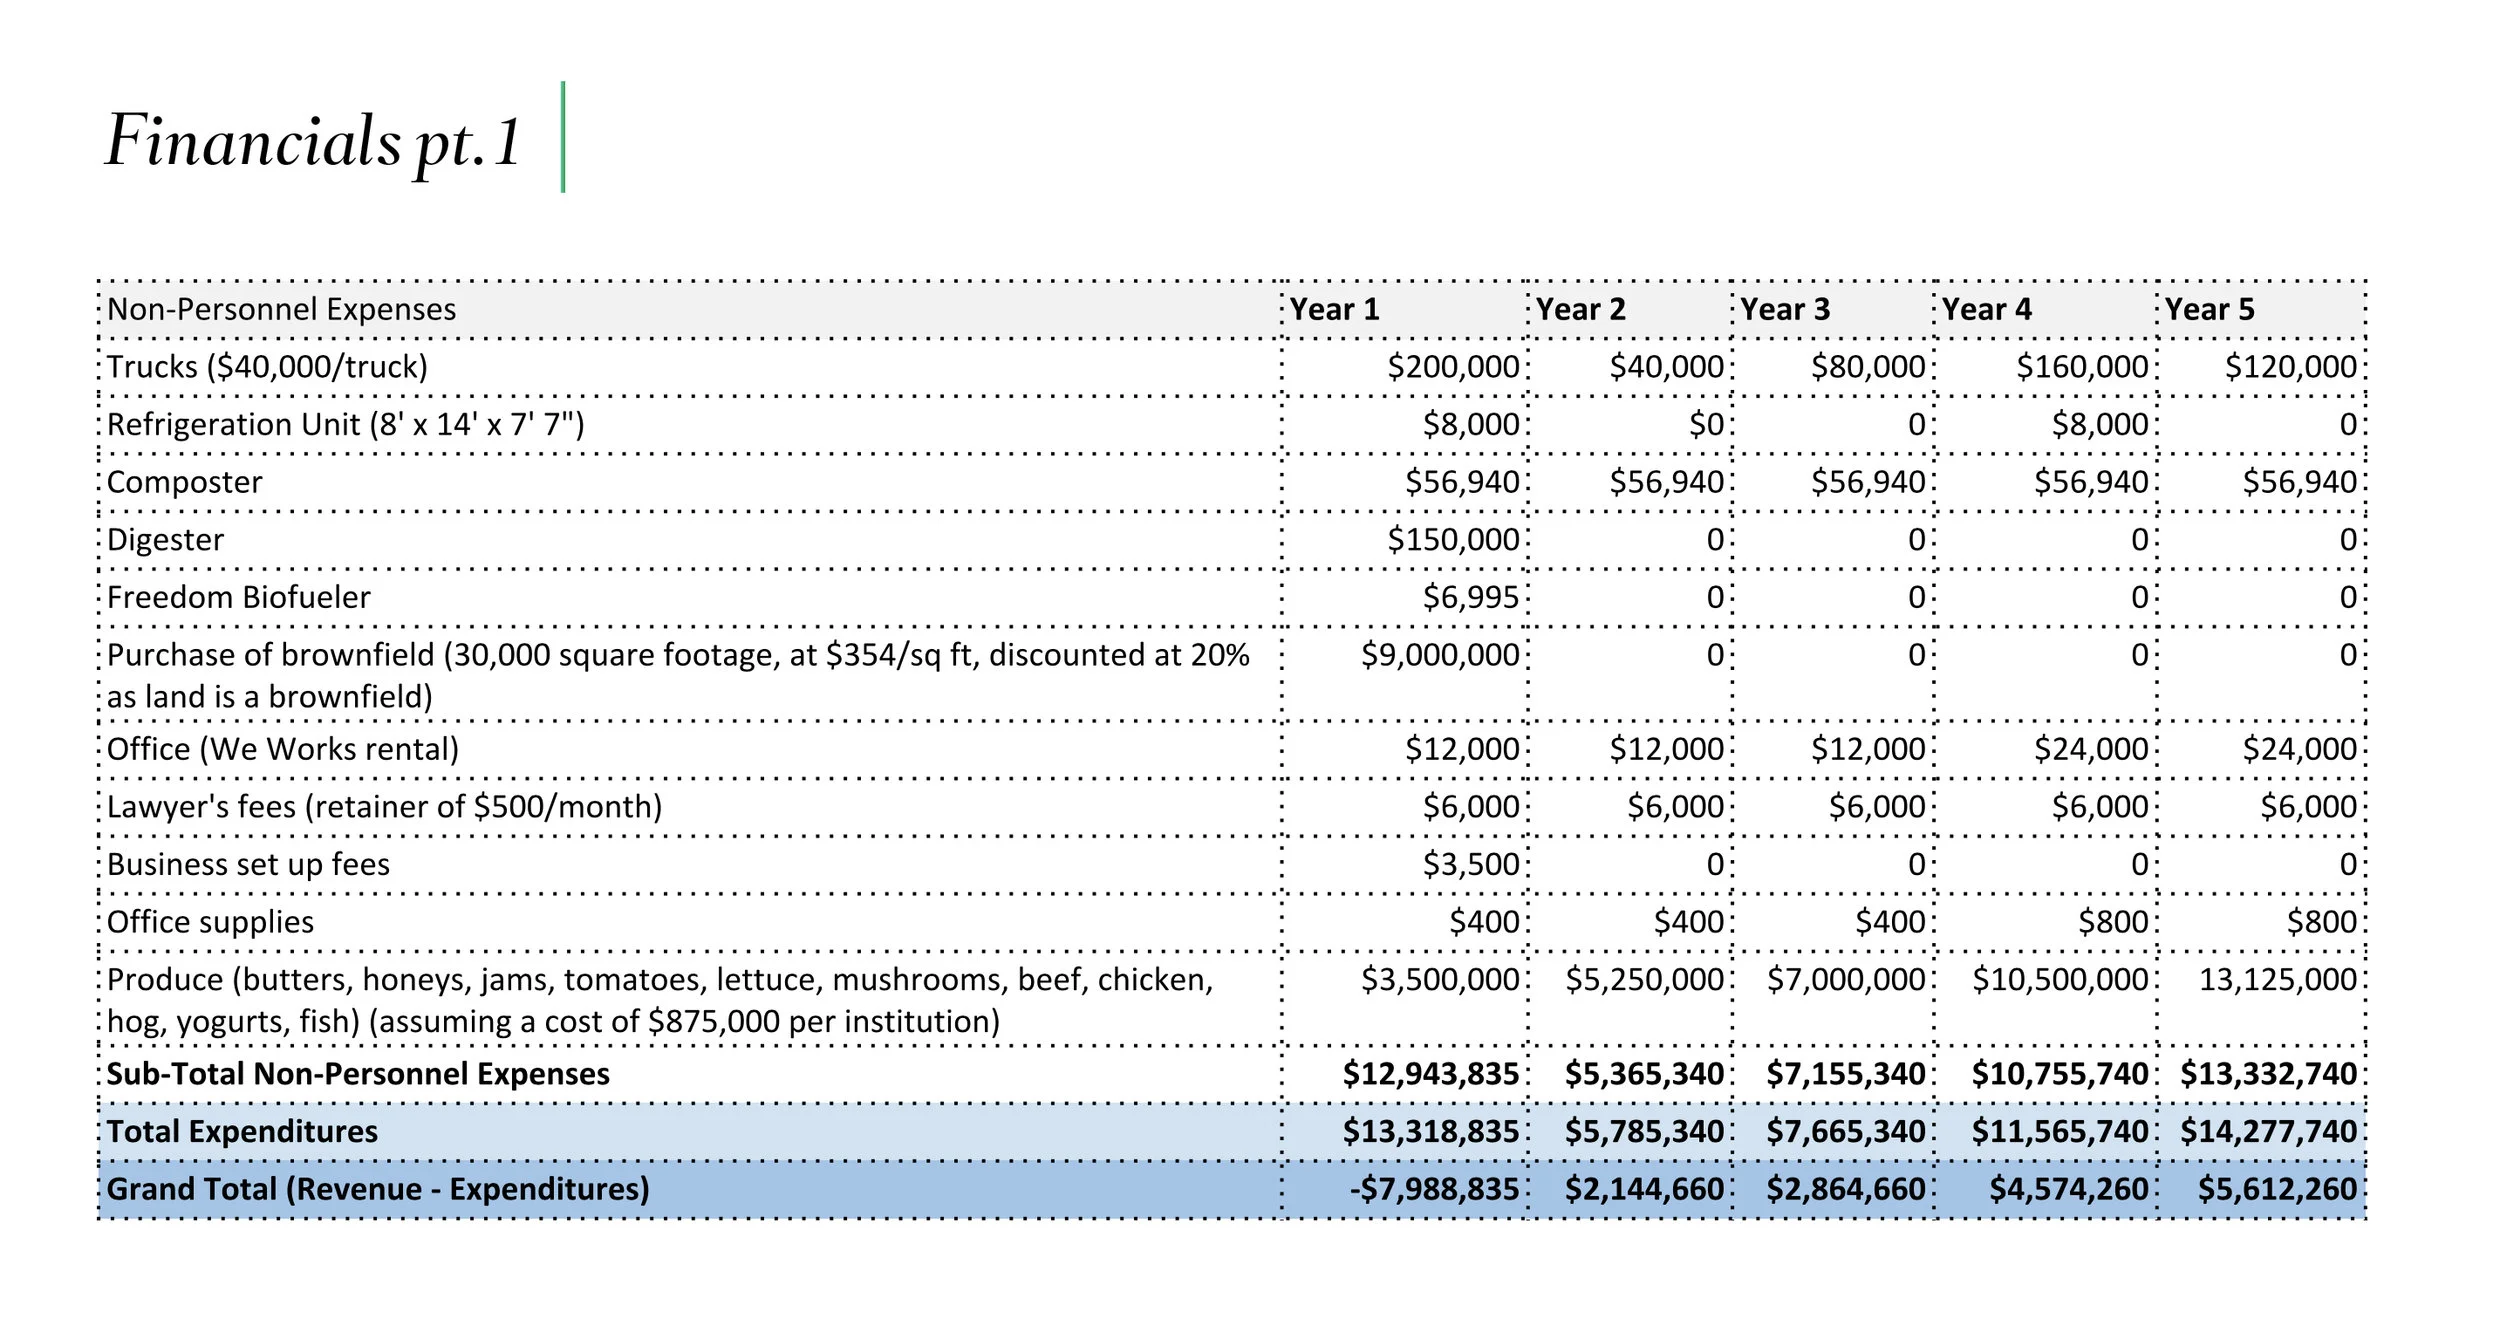Click the Year 3 column header
The image size is (2500, 1319).
(1784, 309)
